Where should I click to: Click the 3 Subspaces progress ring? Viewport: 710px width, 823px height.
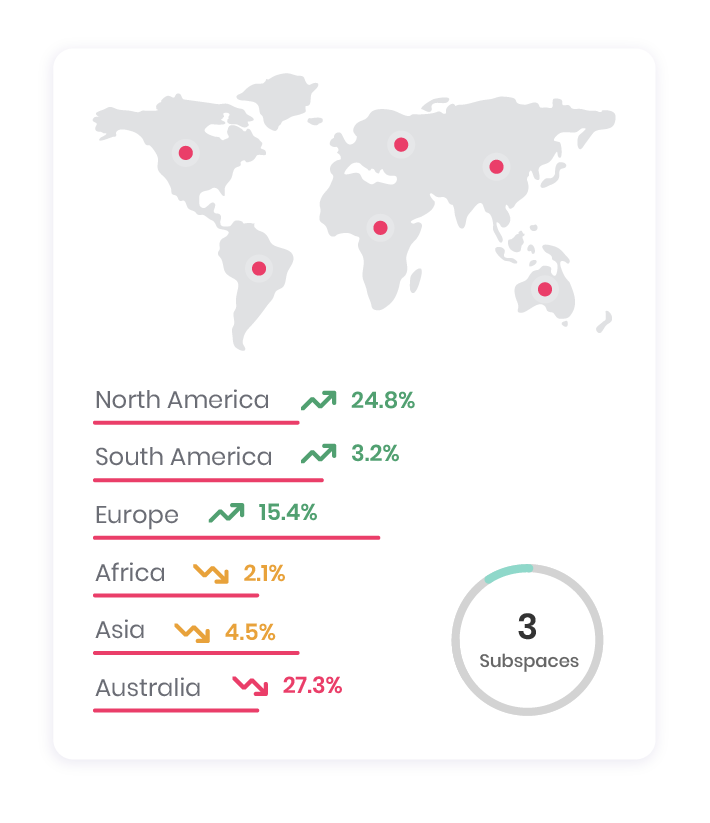tap(527, 640)
